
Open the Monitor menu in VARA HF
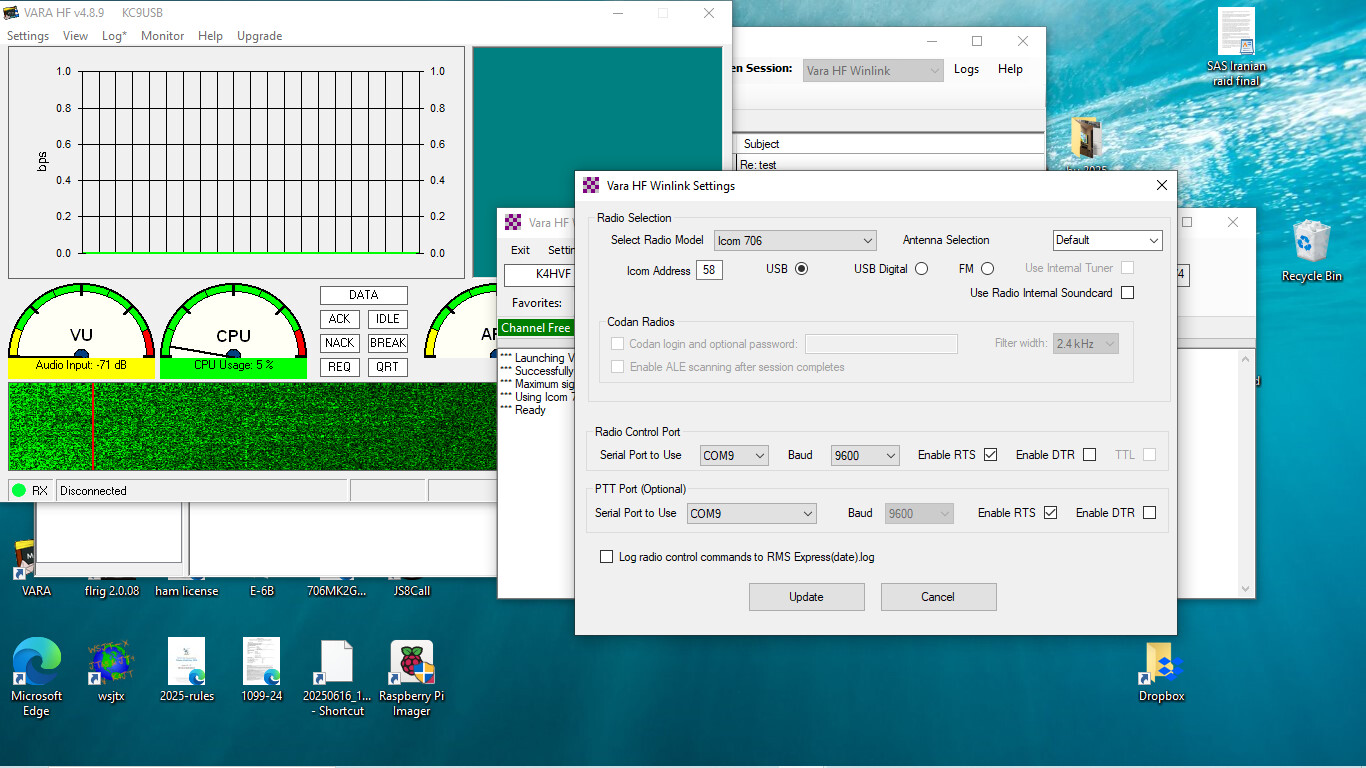[x=162, y=36]
